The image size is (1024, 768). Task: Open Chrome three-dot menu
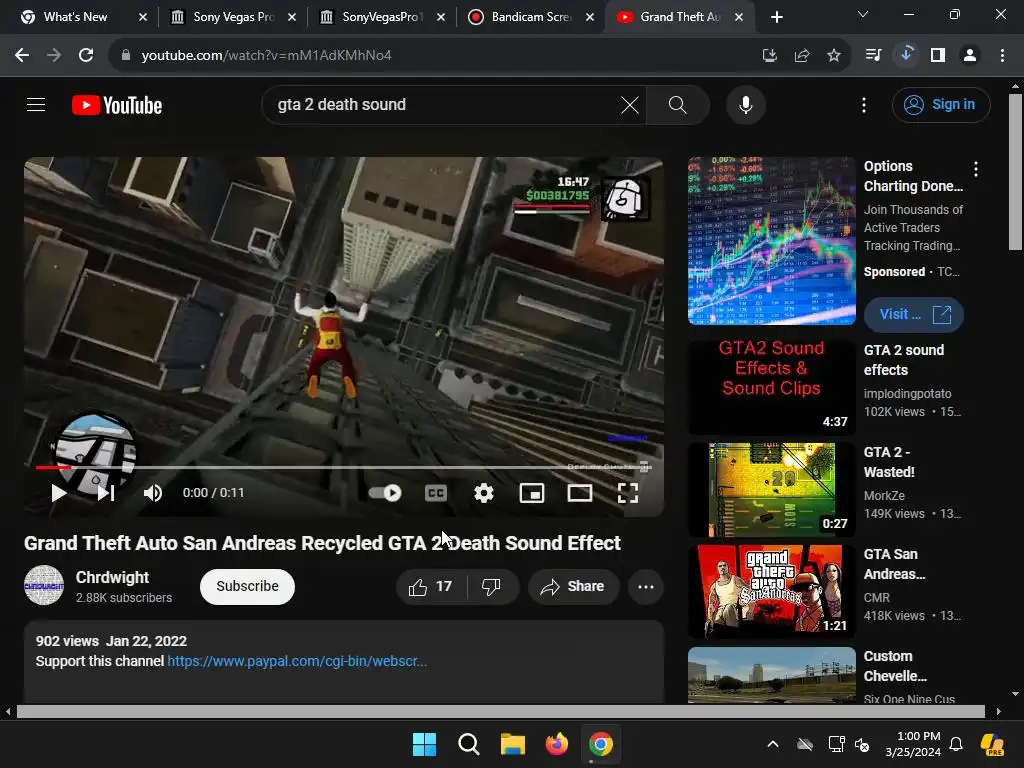coord(1002,56)
